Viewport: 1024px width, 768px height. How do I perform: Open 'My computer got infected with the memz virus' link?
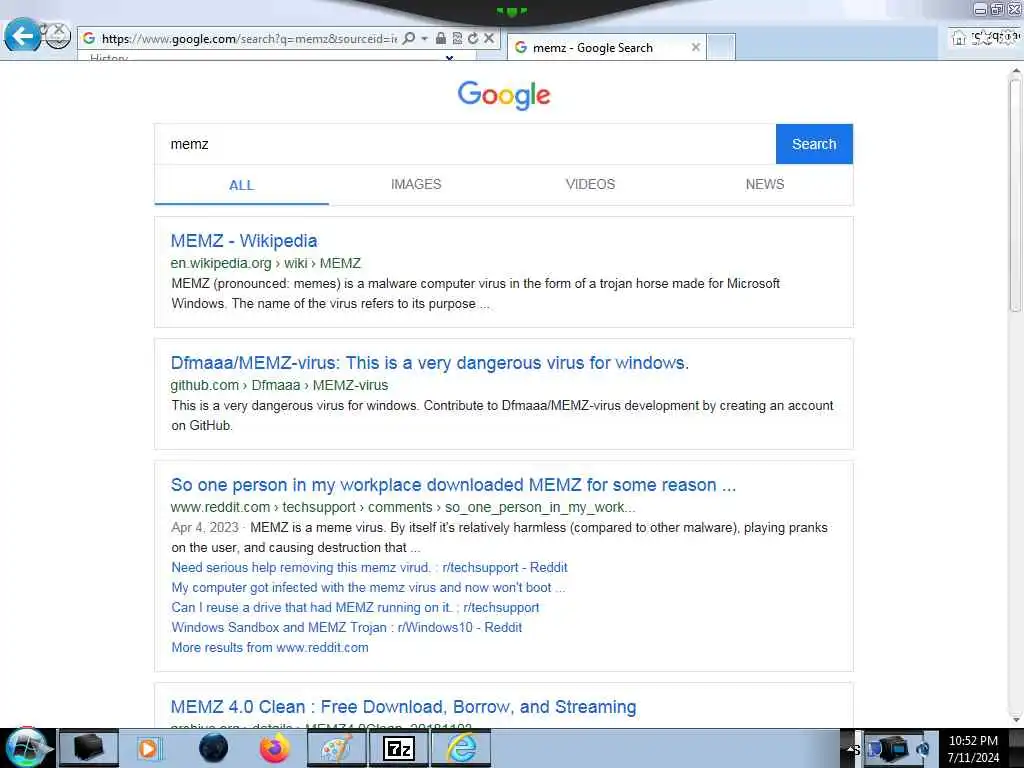pyautogui.click(x=368, y=588)
